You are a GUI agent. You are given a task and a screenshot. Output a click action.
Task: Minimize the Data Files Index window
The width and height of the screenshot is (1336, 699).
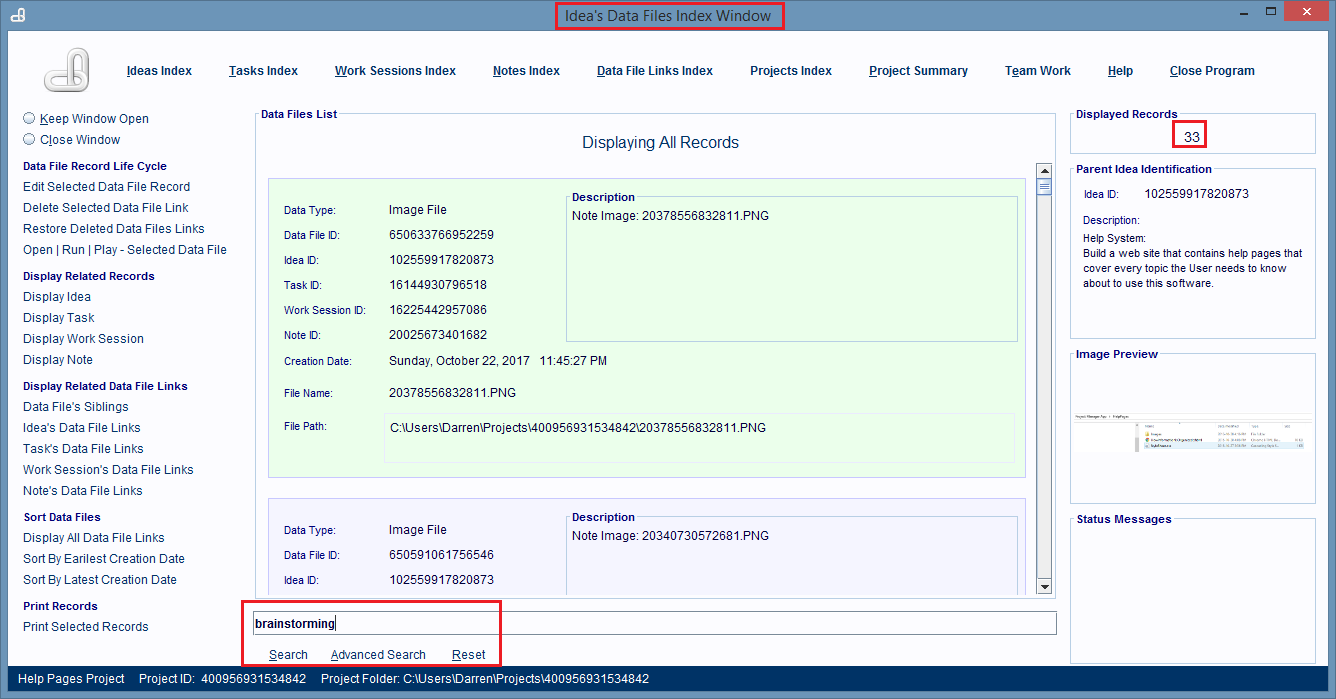tap(1243, 12)
